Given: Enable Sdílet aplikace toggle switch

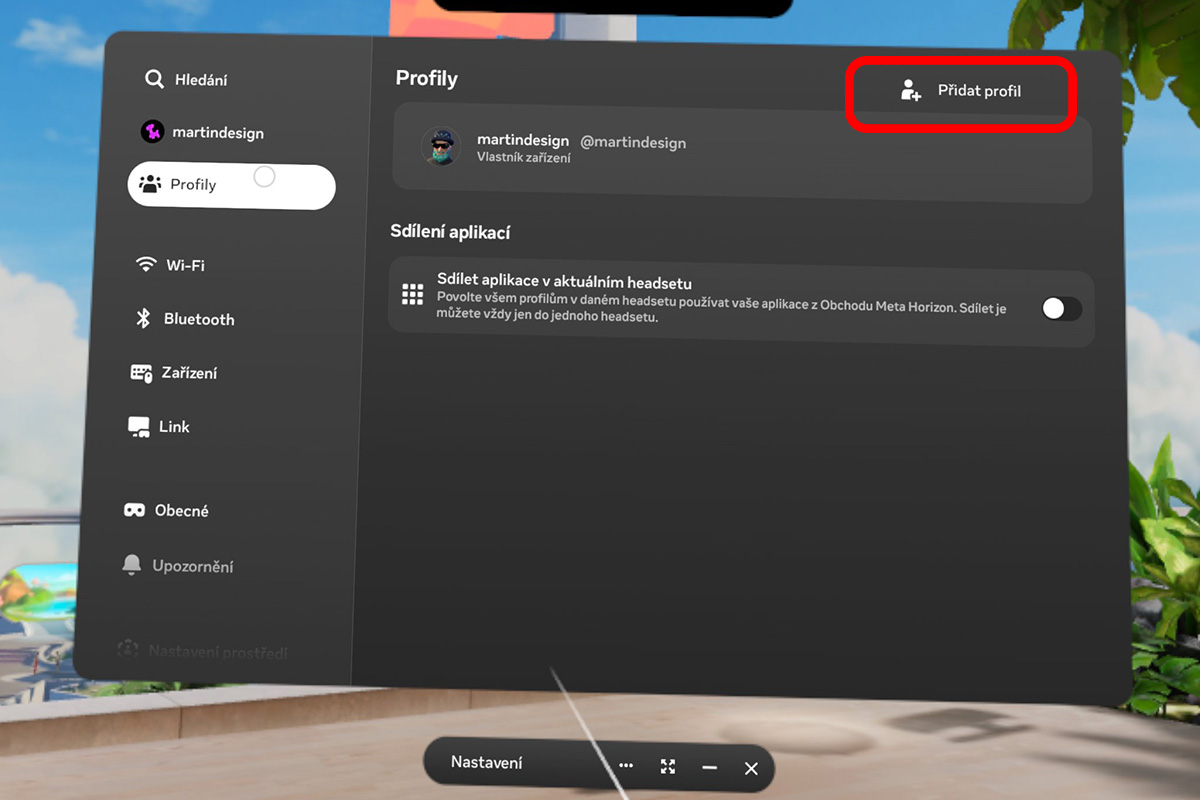Looking at the screenshot, I should pos(1061,308).
